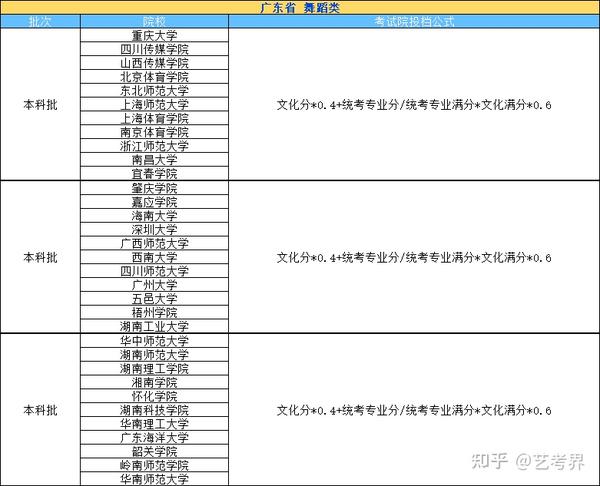Click on 深圳大学
Image resolution: width=600 pixels, height=486 pixels.
click(154, 230)
